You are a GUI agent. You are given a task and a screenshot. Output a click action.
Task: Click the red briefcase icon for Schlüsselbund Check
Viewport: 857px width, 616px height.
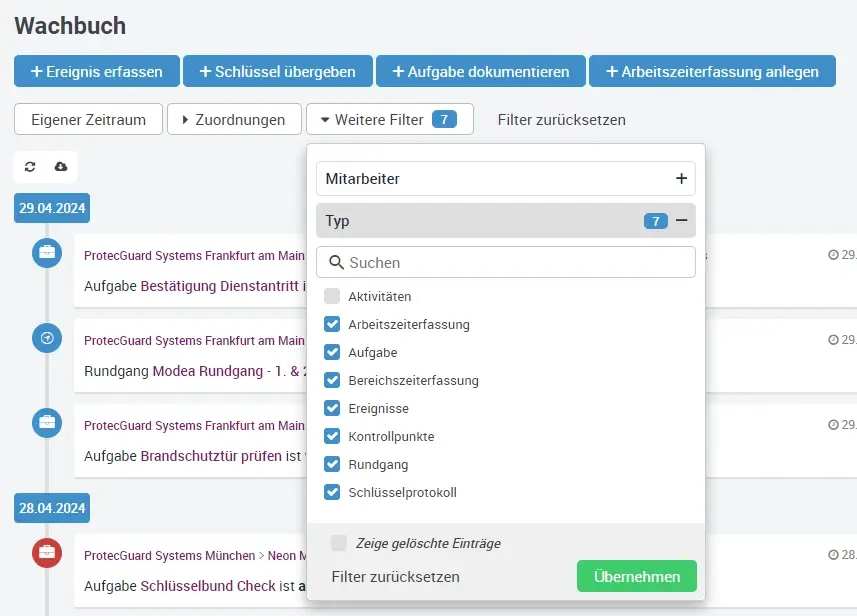coord(47,551)
